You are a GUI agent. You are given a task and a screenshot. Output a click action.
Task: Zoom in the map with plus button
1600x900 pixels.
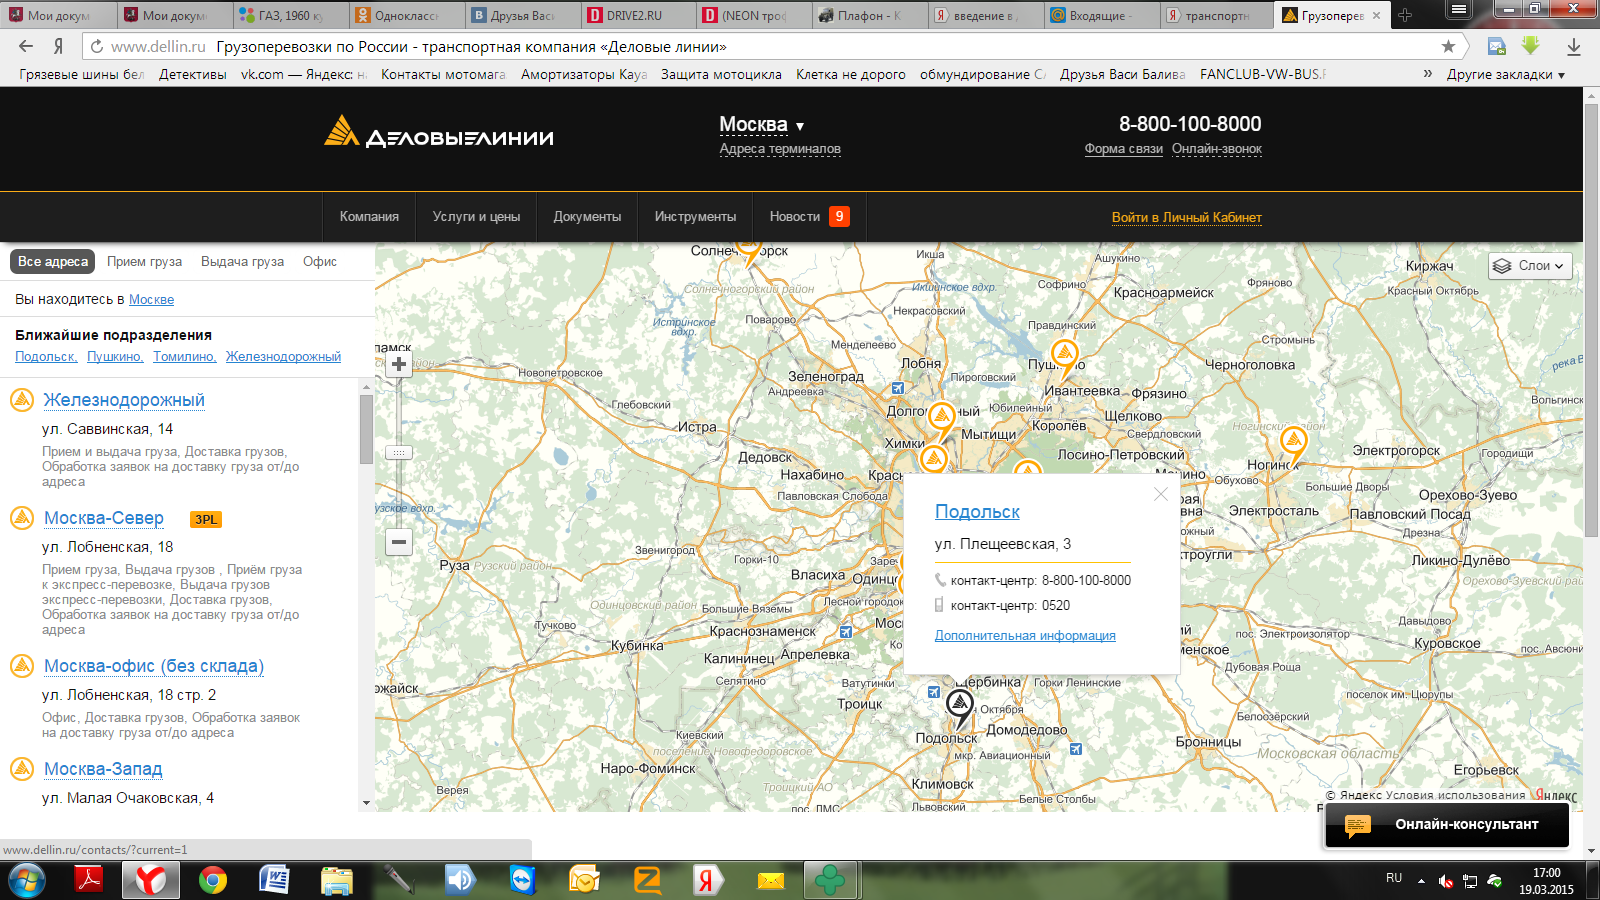(x=399, y=364)
